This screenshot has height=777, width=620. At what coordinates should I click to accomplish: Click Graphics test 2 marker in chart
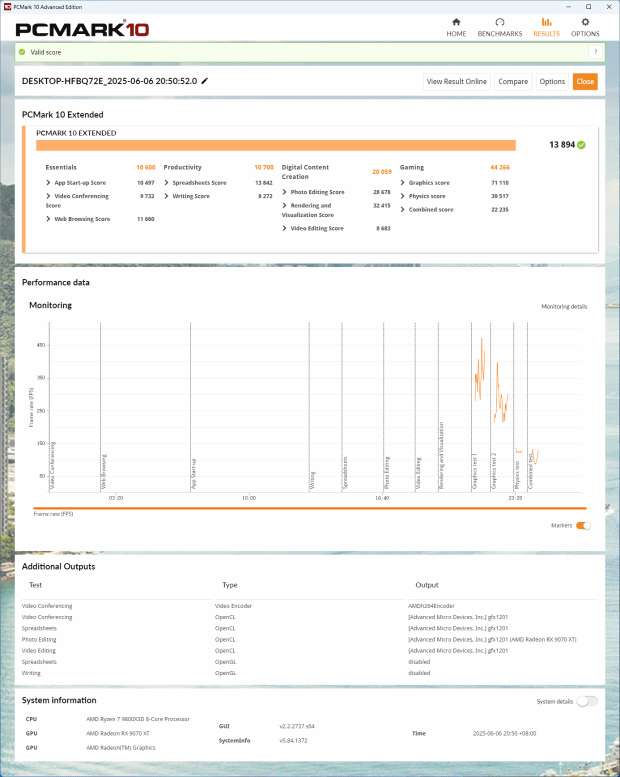click(x=494, y=471)
